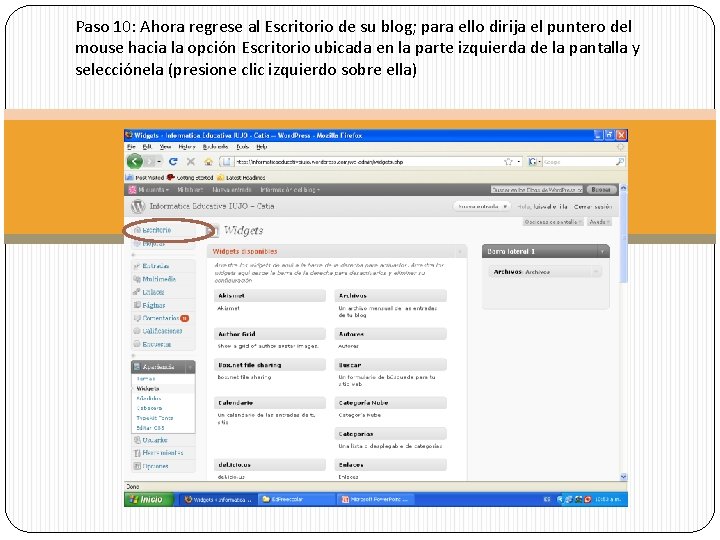Click the Cerrar sesión link
The height and width of the screenshot is (540, 720).
click(x=592, y=207)
